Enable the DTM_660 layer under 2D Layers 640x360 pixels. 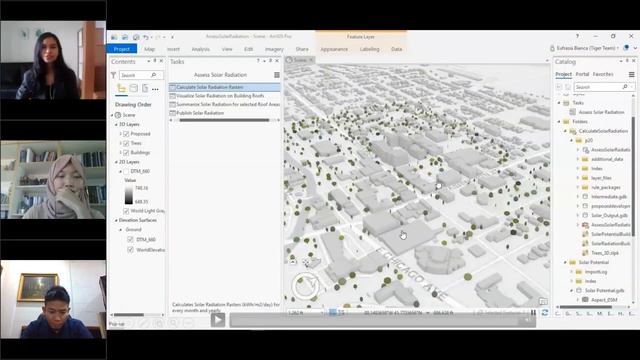click(126, 171)
